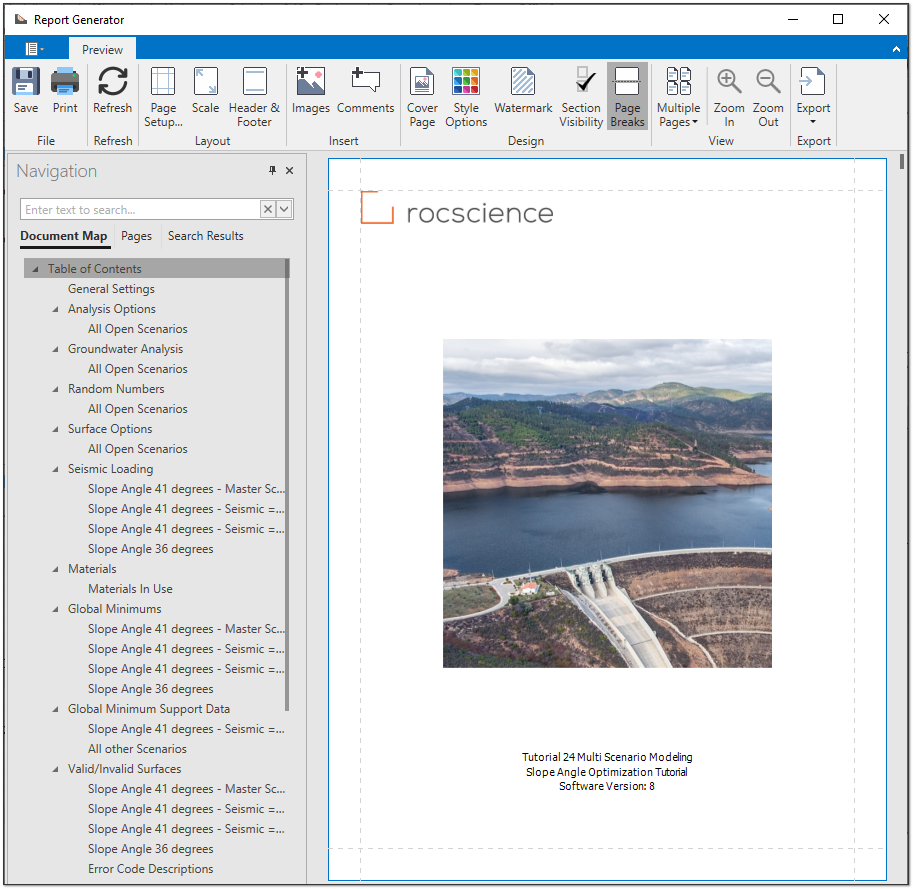Switch to the Document Map tab

point(63,236)
